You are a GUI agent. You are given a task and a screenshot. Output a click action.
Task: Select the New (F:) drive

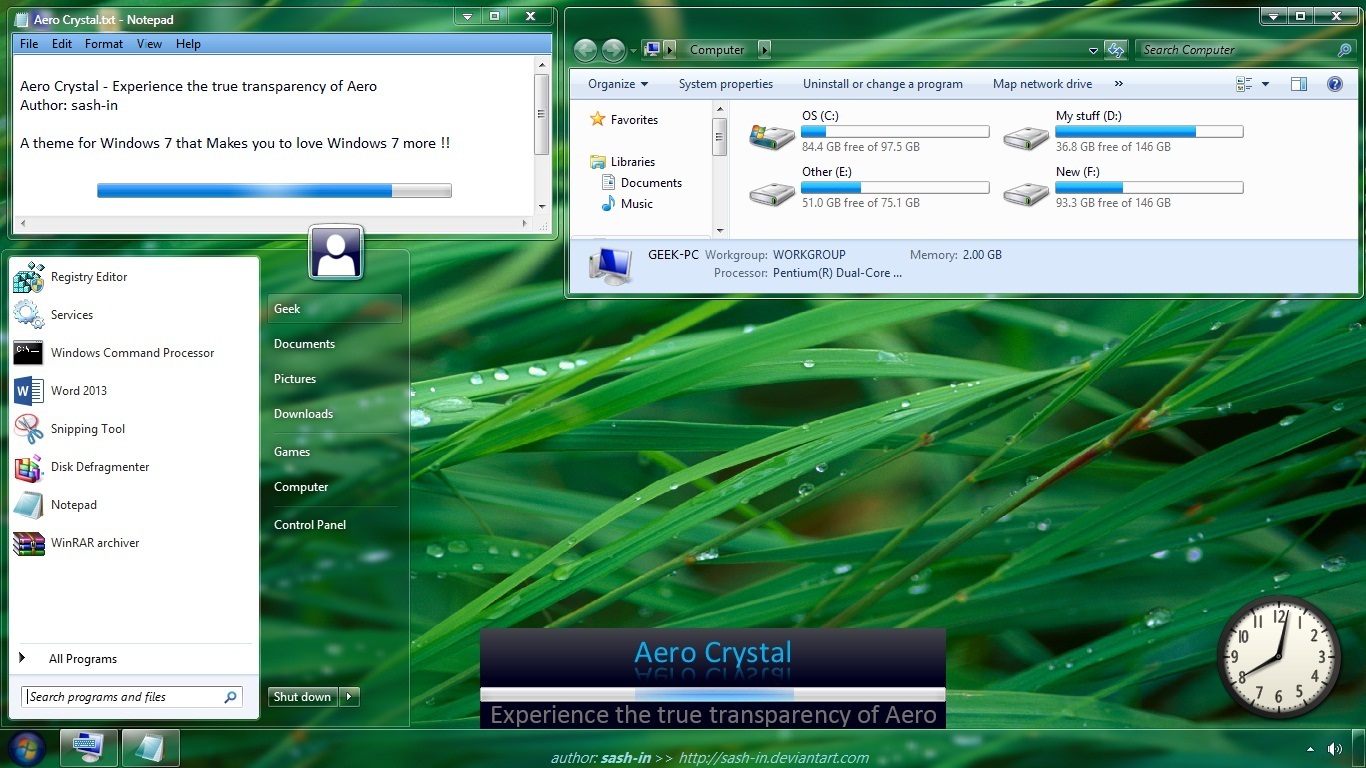click(1123, 187)
